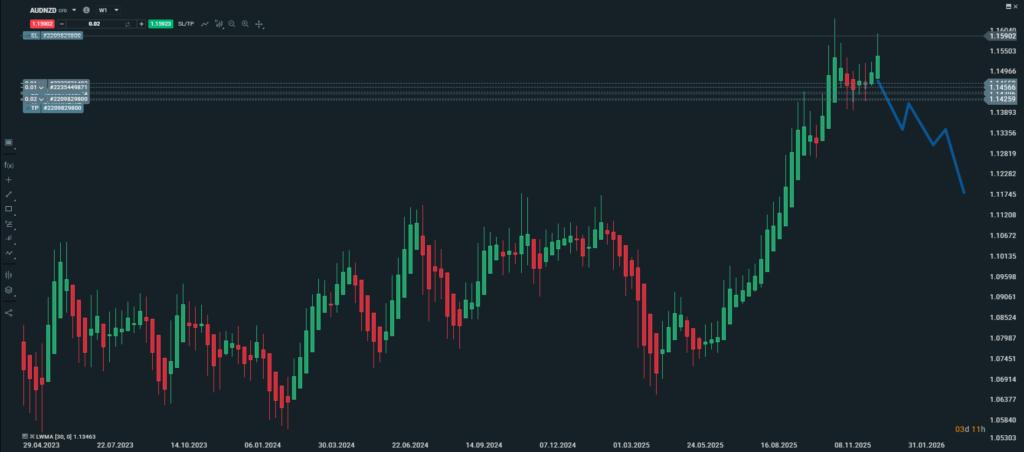Expand the 0.02 position order label

point(42,99)
